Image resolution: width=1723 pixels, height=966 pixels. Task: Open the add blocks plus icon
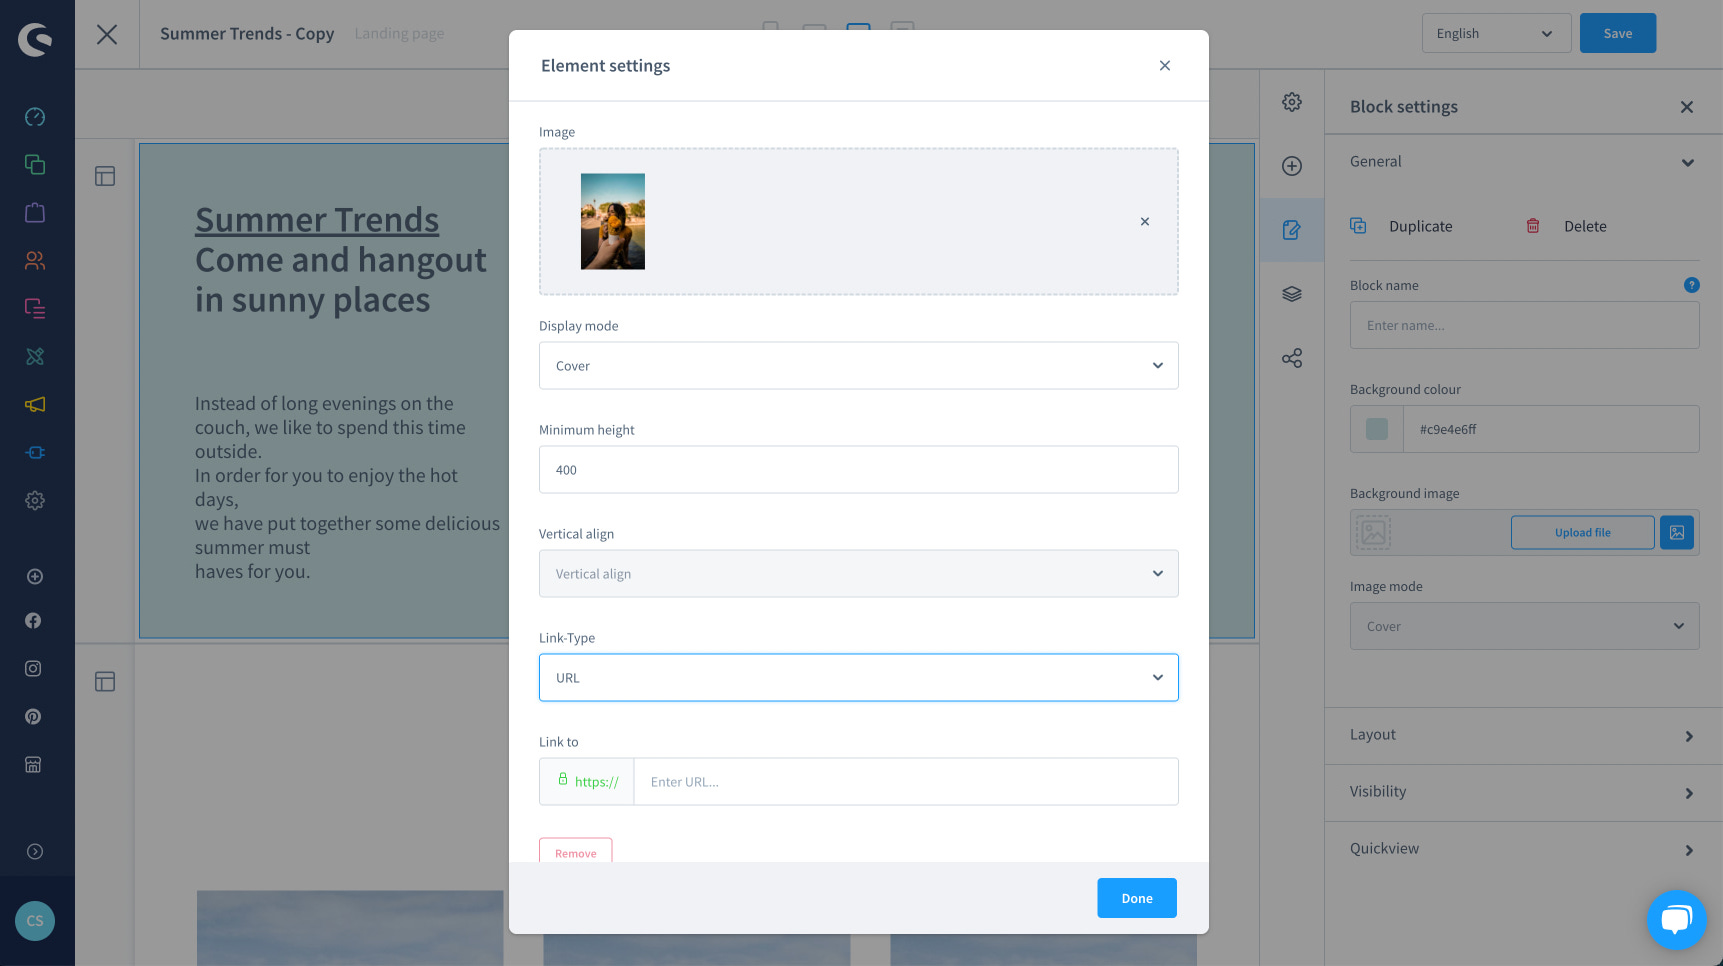1292,166
